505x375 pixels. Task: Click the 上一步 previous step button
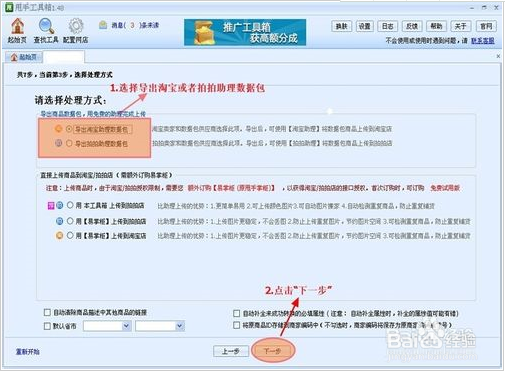231,351
